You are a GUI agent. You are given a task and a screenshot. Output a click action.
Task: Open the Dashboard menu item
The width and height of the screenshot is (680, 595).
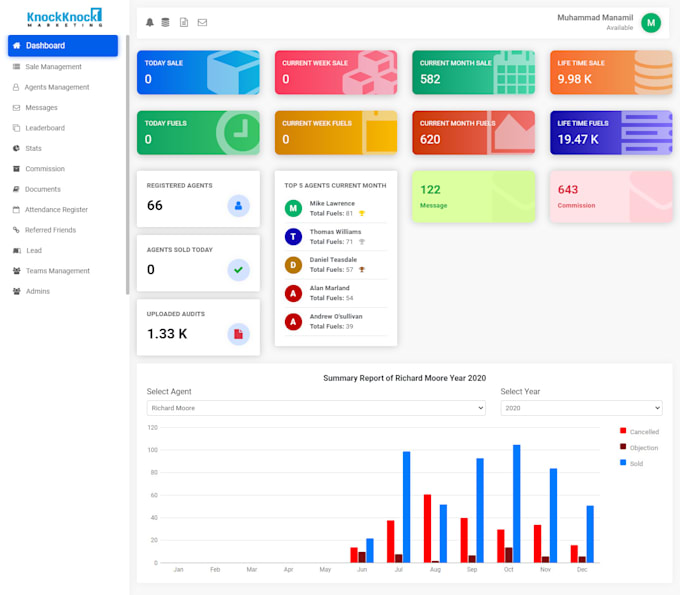click(63, 46)
